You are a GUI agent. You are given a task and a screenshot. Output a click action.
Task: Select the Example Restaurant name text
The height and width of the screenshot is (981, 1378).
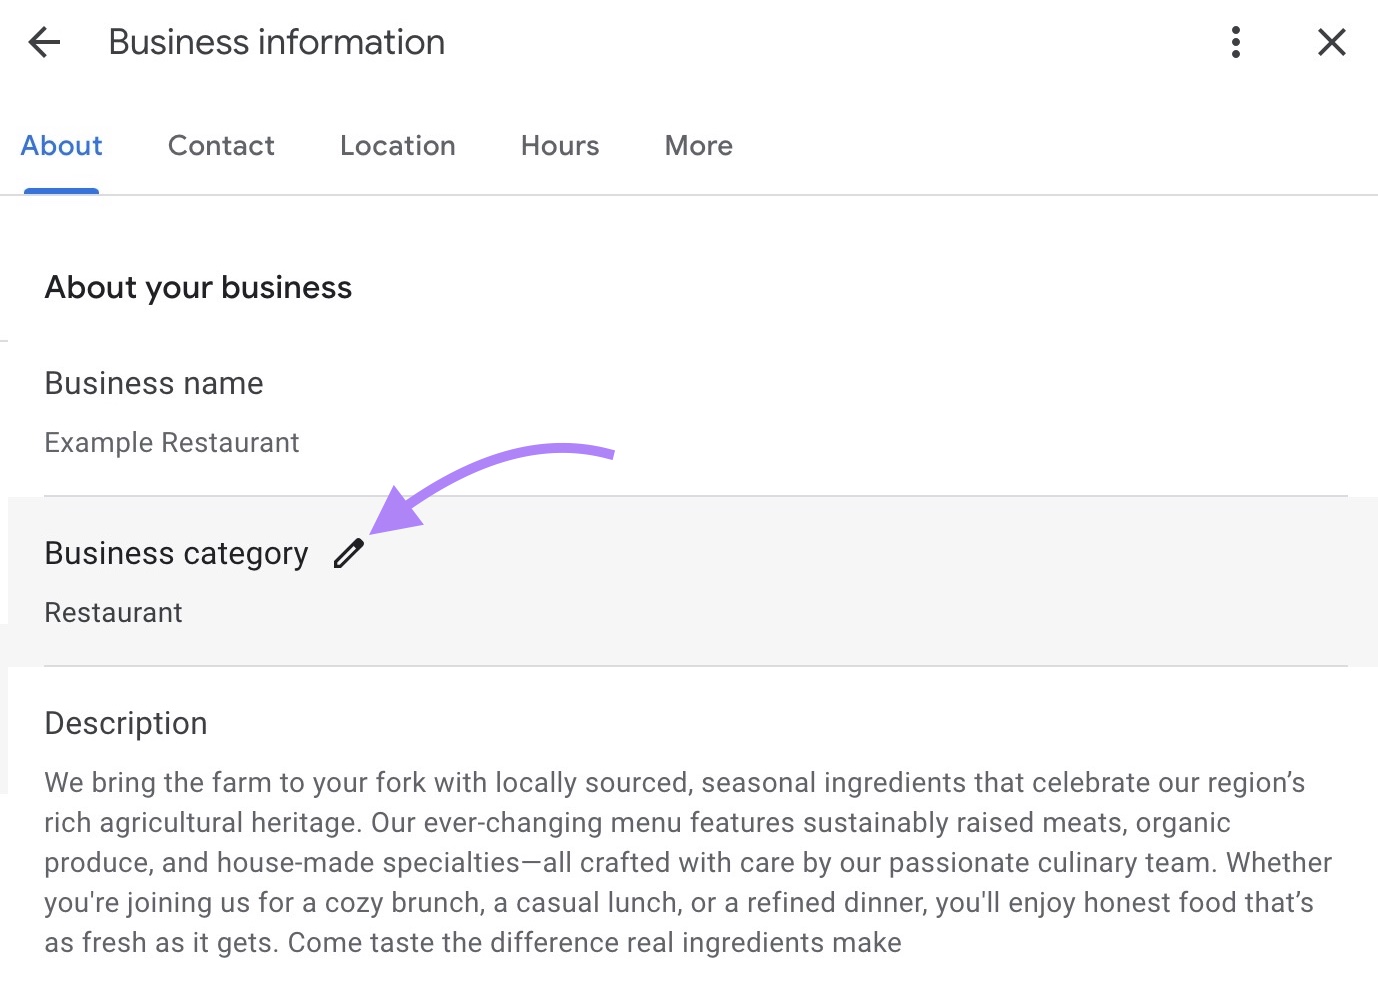coord(171,442)
